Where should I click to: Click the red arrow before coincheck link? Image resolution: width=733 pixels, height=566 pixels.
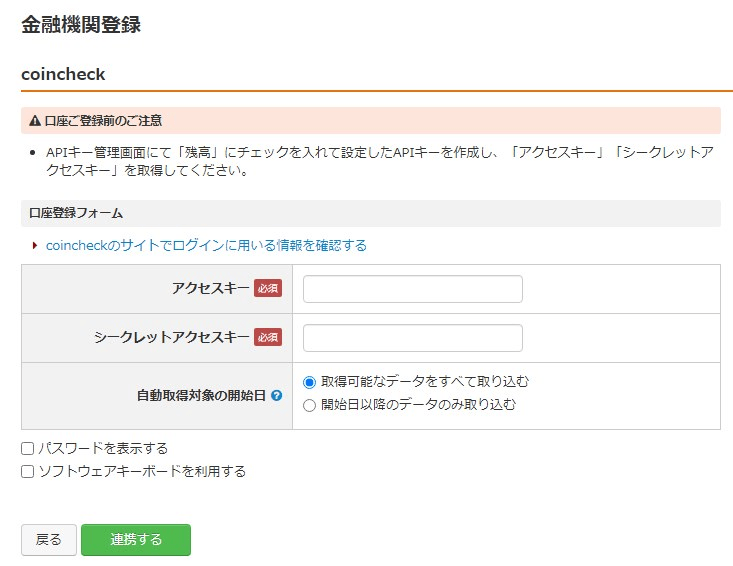pos(34,245)
